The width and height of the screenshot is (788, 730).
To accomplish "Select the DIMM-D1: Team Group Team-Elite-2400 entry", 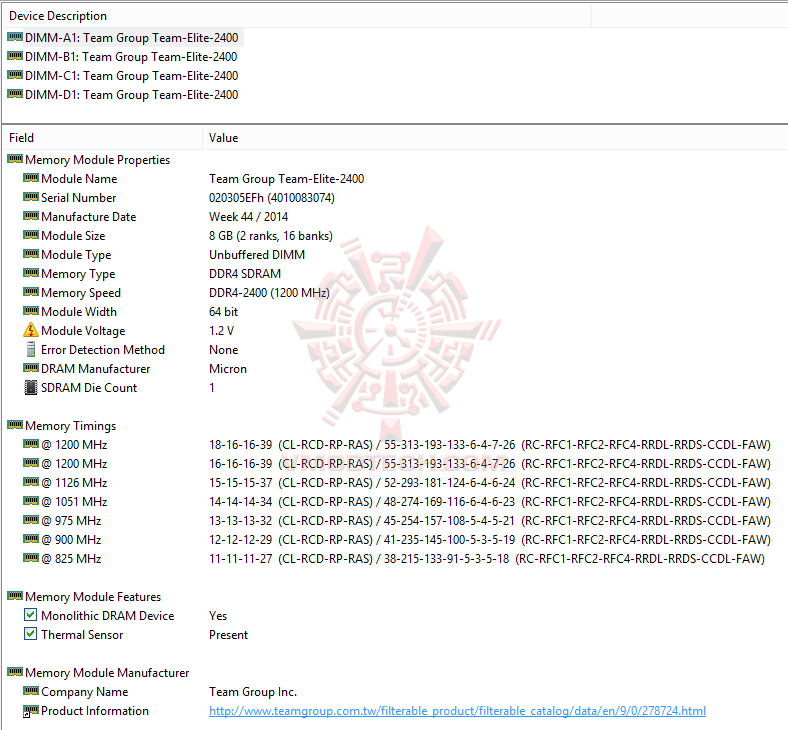I will click(132, 95).
